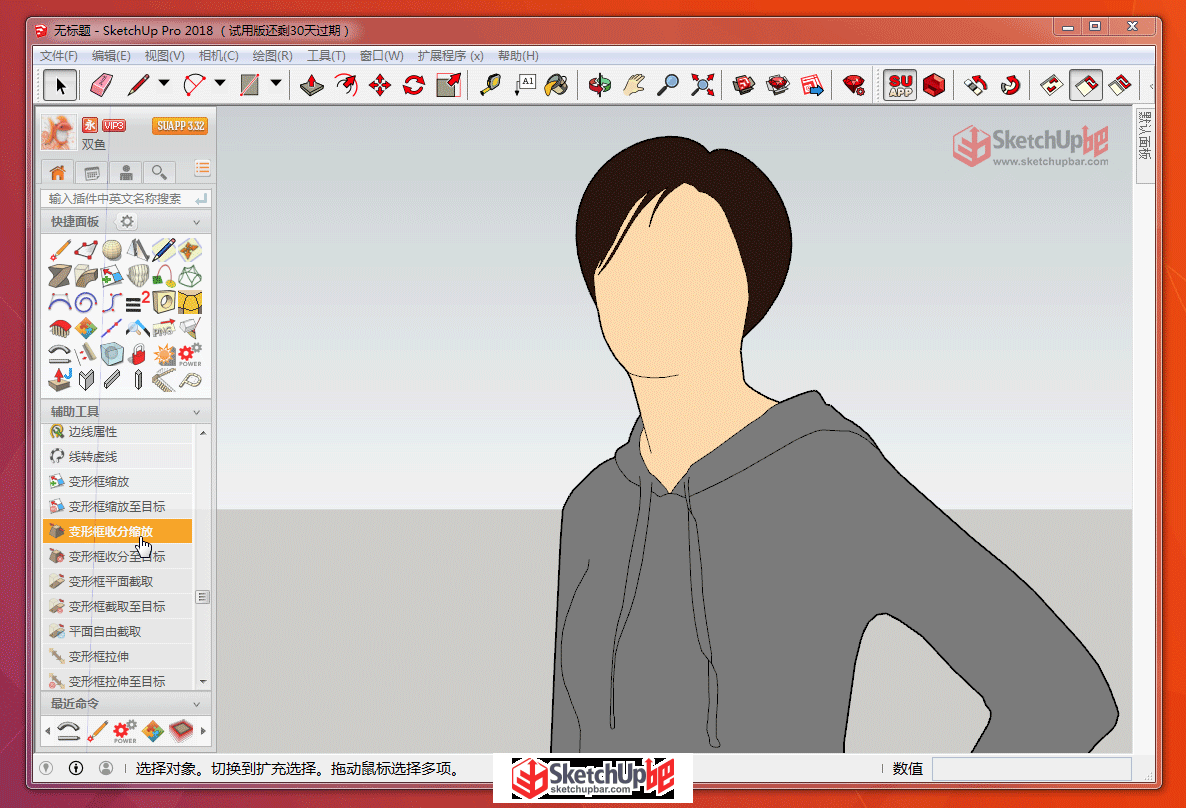Open Rectangle tool dropdown arrow
1186x808 pixels.
(x=276, y=83)
